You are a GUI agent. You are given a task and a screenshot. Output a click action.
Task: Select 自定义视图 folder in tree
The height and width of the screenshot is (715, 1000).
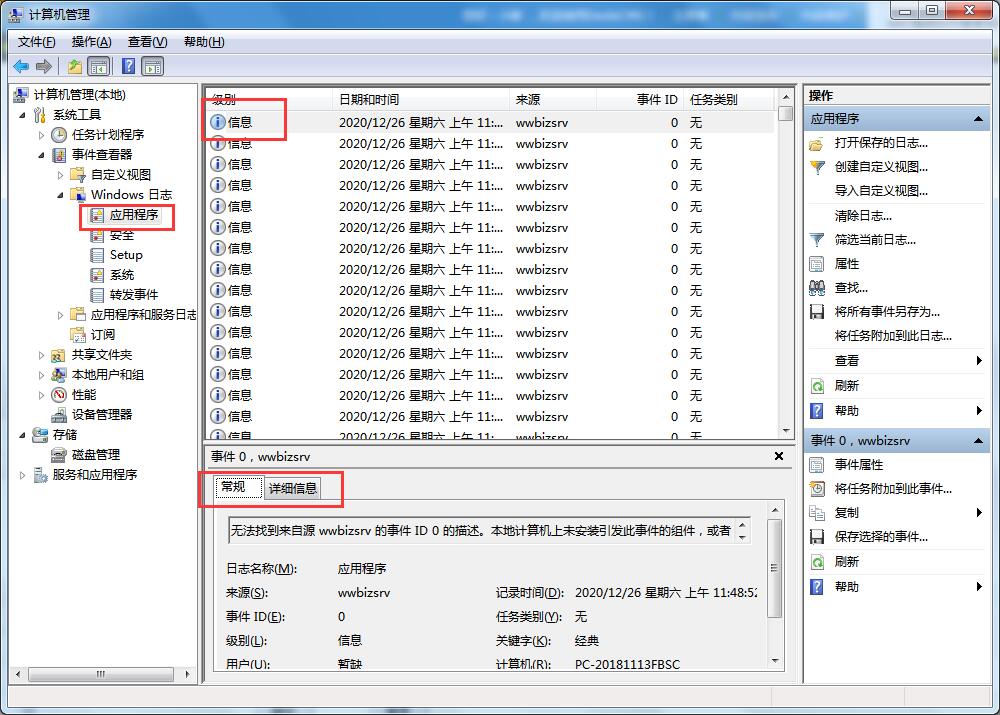tap(121, 175)
